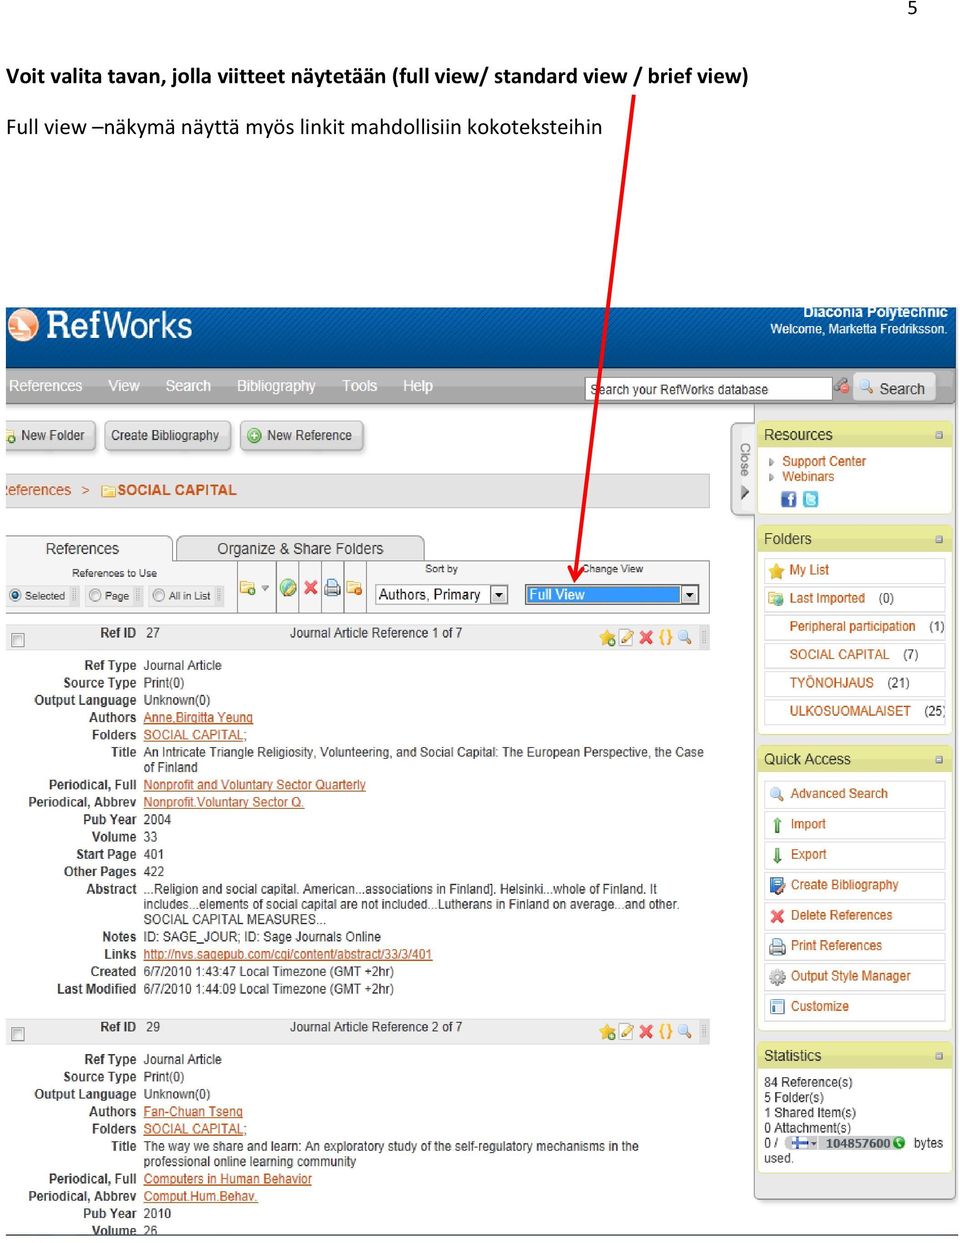Choose the Page radio button
The height and width of the screenshot is (1243, 960).
point(95,596)
